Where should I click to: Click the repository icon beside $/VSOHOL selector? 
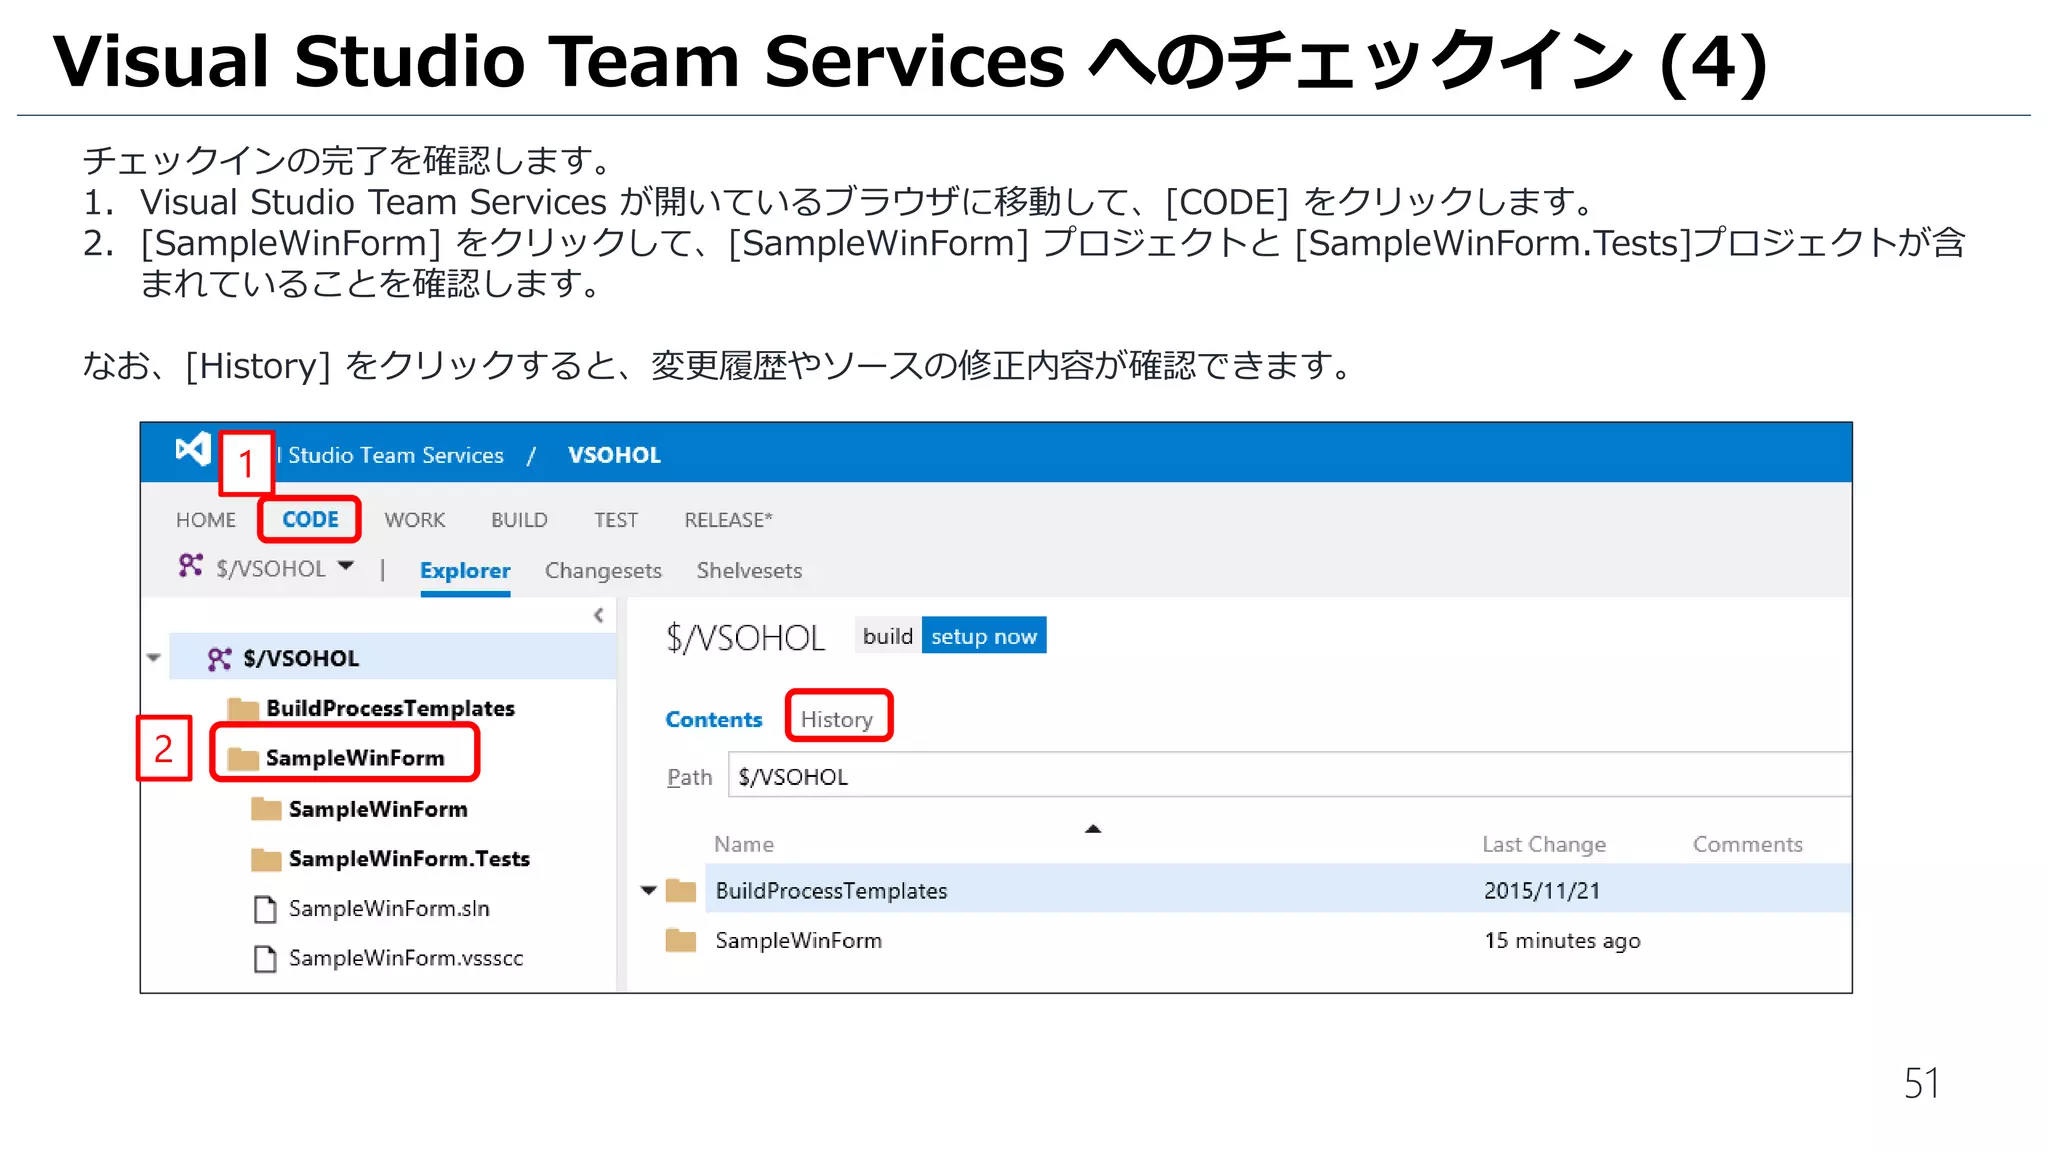coord(190,566)
